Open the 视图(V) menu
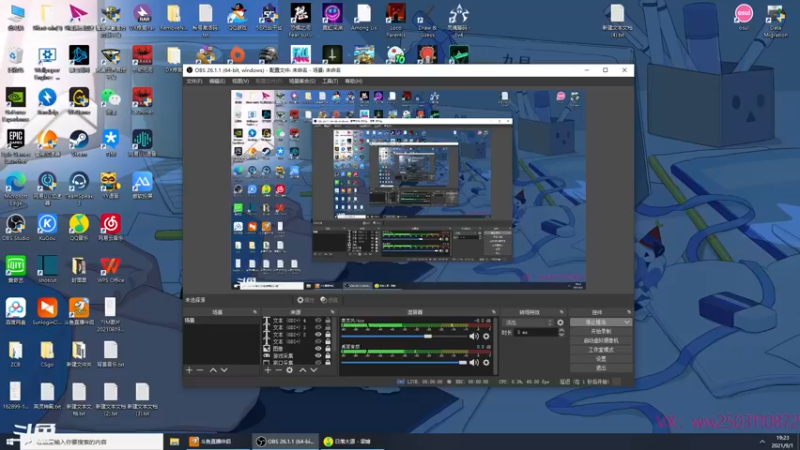The width and height of the screenshot is (800, 450). (240, 81)
